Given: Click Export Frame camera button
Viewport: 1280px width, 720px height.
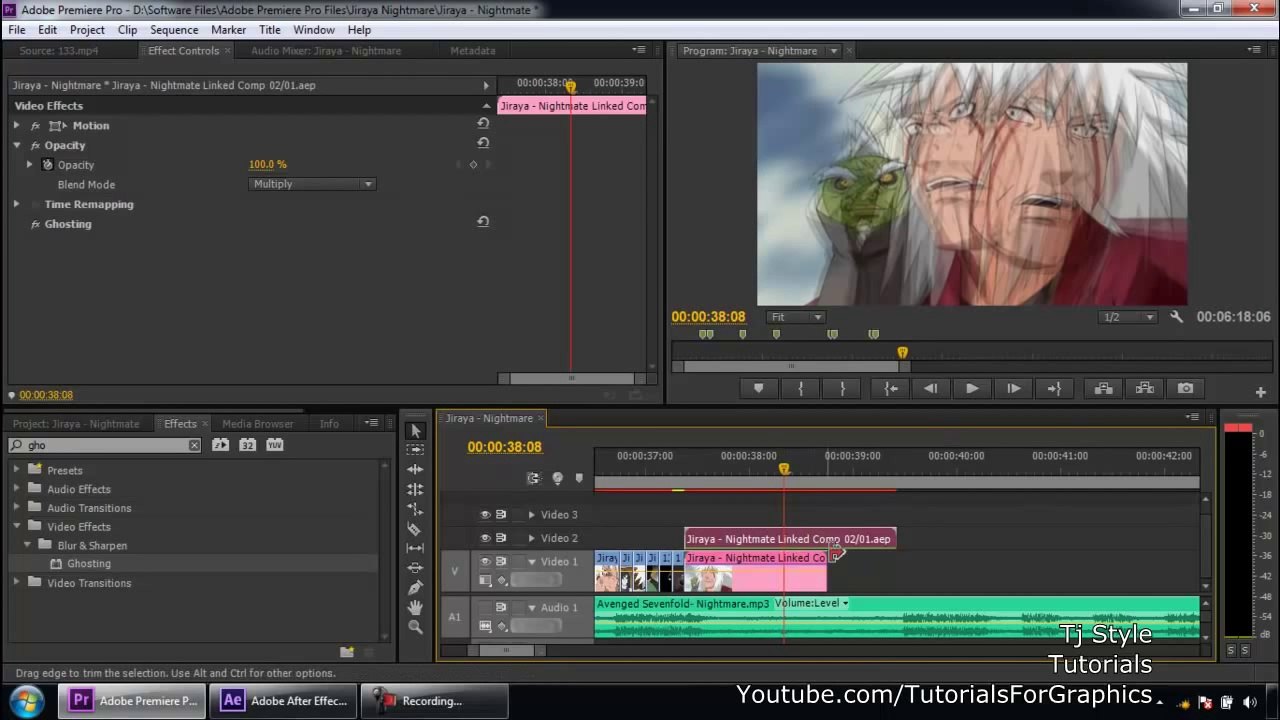Looking at the screenshot, I should pos(1185,388).
